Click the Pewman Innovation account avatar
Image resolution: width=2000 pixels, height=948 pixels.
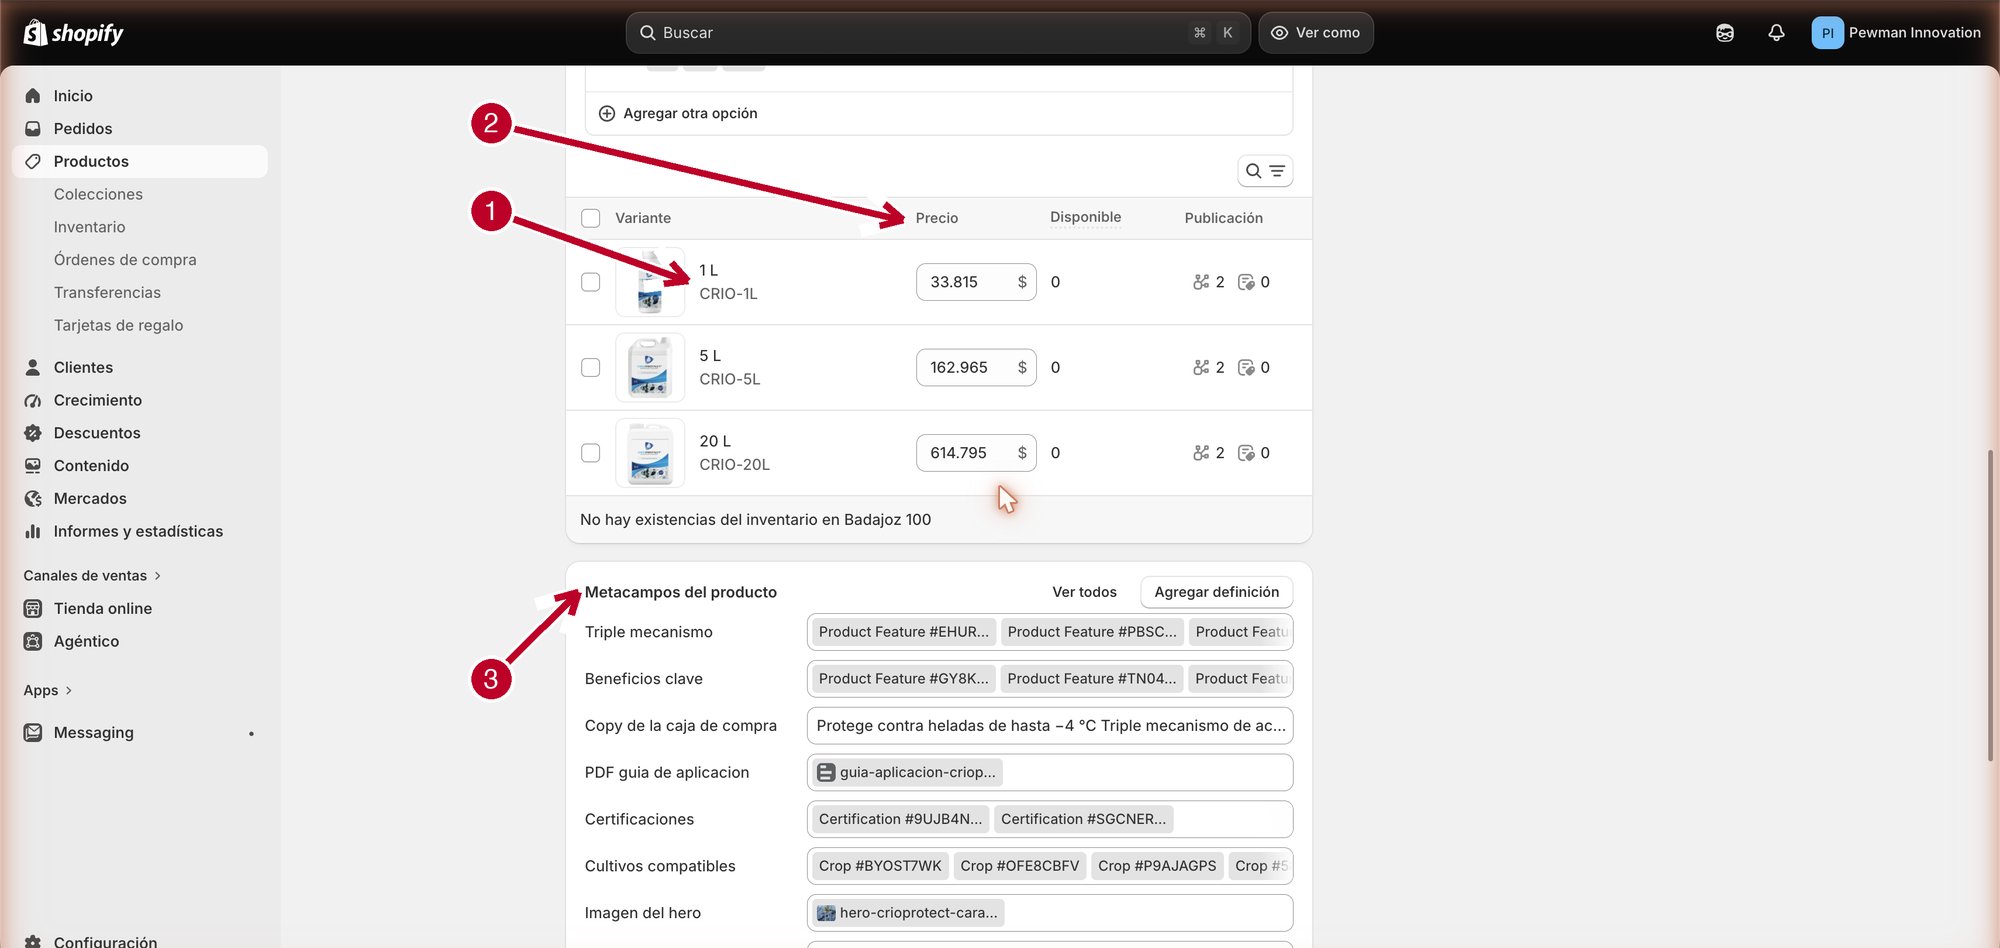tap(1827, 33)
